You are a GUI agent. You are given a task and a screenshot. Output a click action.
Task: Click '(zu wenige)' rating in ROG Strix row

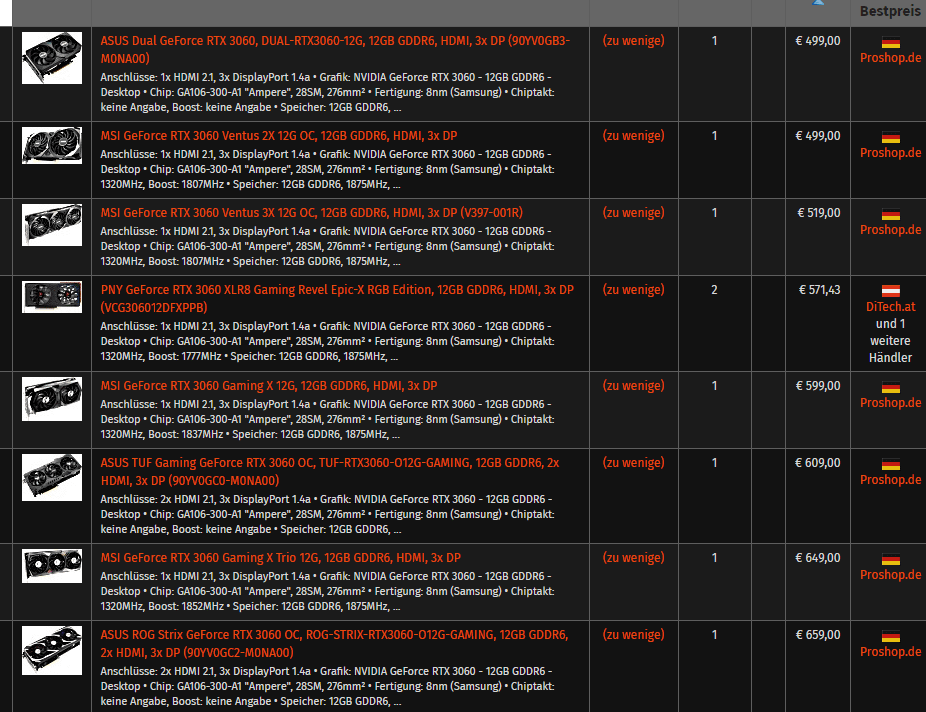pos(633,635)
